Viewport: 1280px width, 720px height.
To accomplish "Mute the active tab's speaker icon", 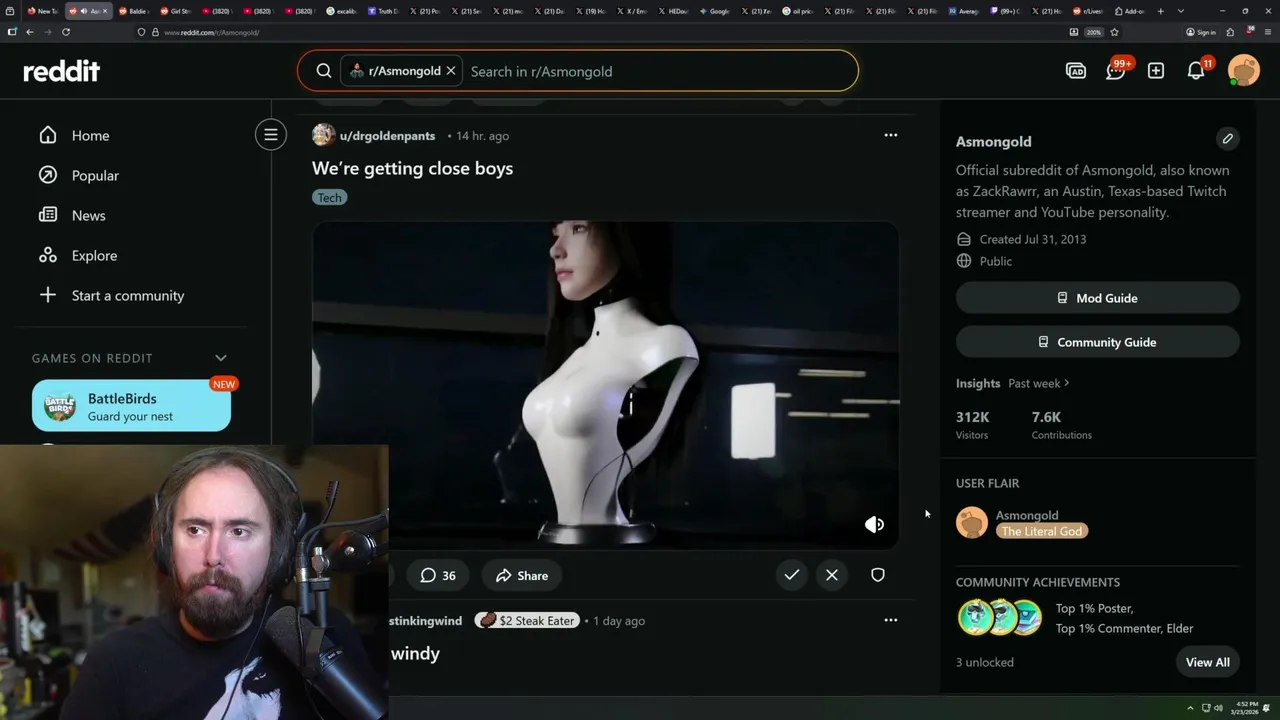I will (x=84, y=11).
